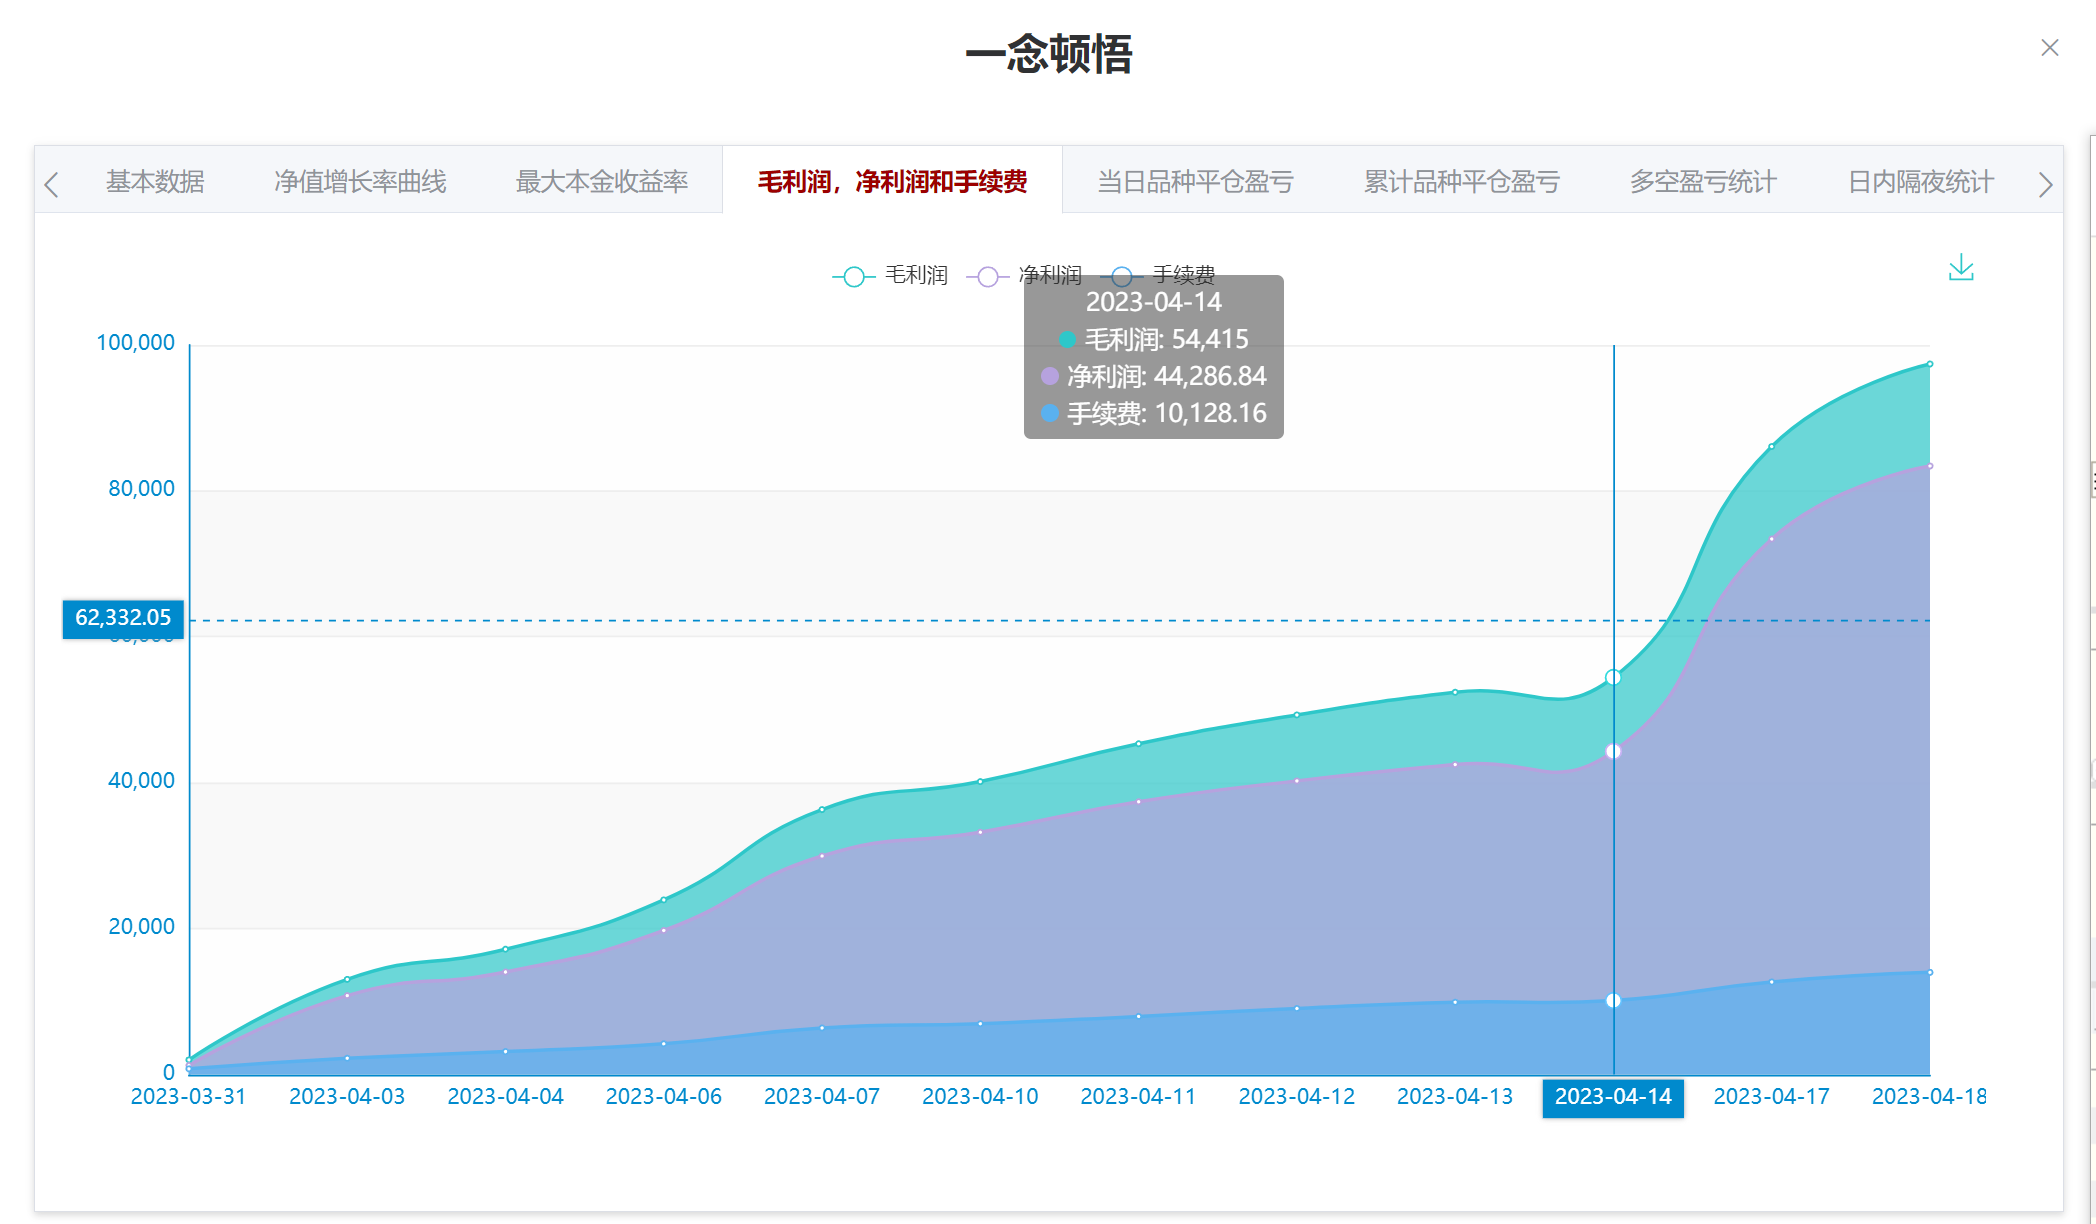Click 毛利润 data point on 2023-04-14
Screen dimensions: 2096x1224
coord(1613,678)
